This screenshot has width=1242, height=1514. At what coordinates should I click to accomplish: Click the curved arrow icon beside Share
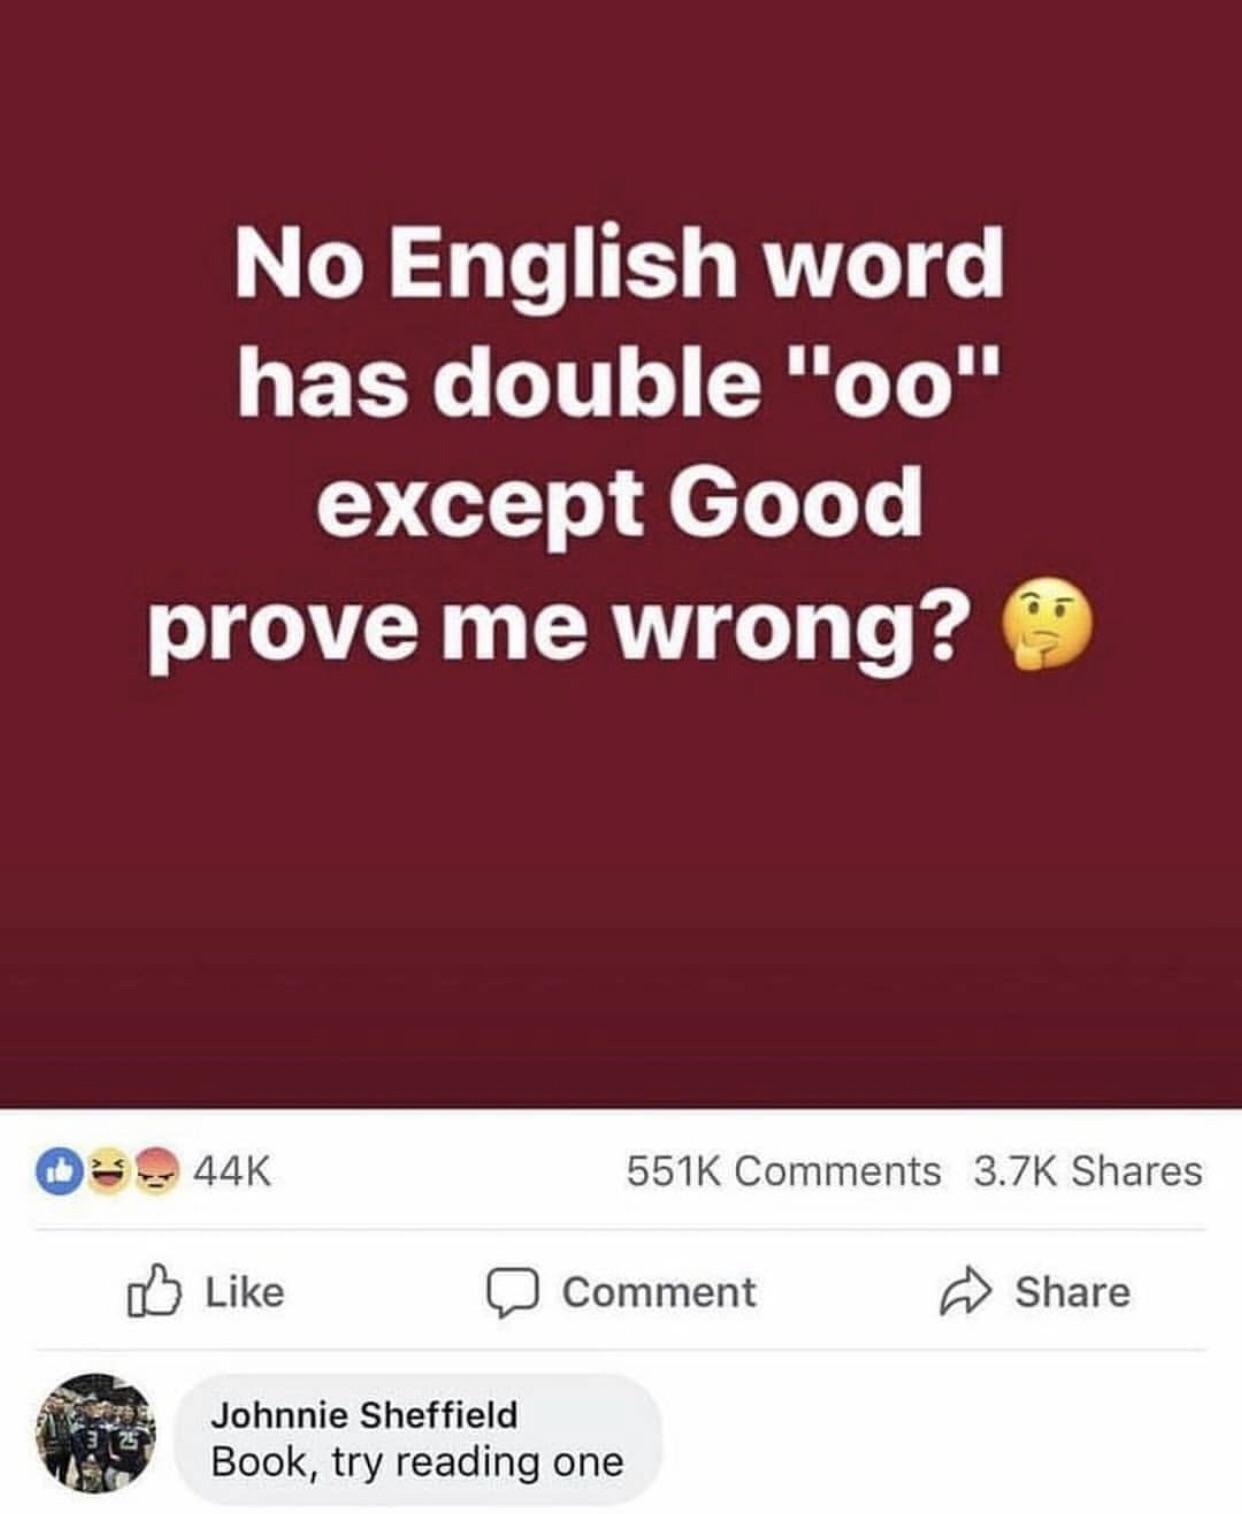click(965, 1292)
